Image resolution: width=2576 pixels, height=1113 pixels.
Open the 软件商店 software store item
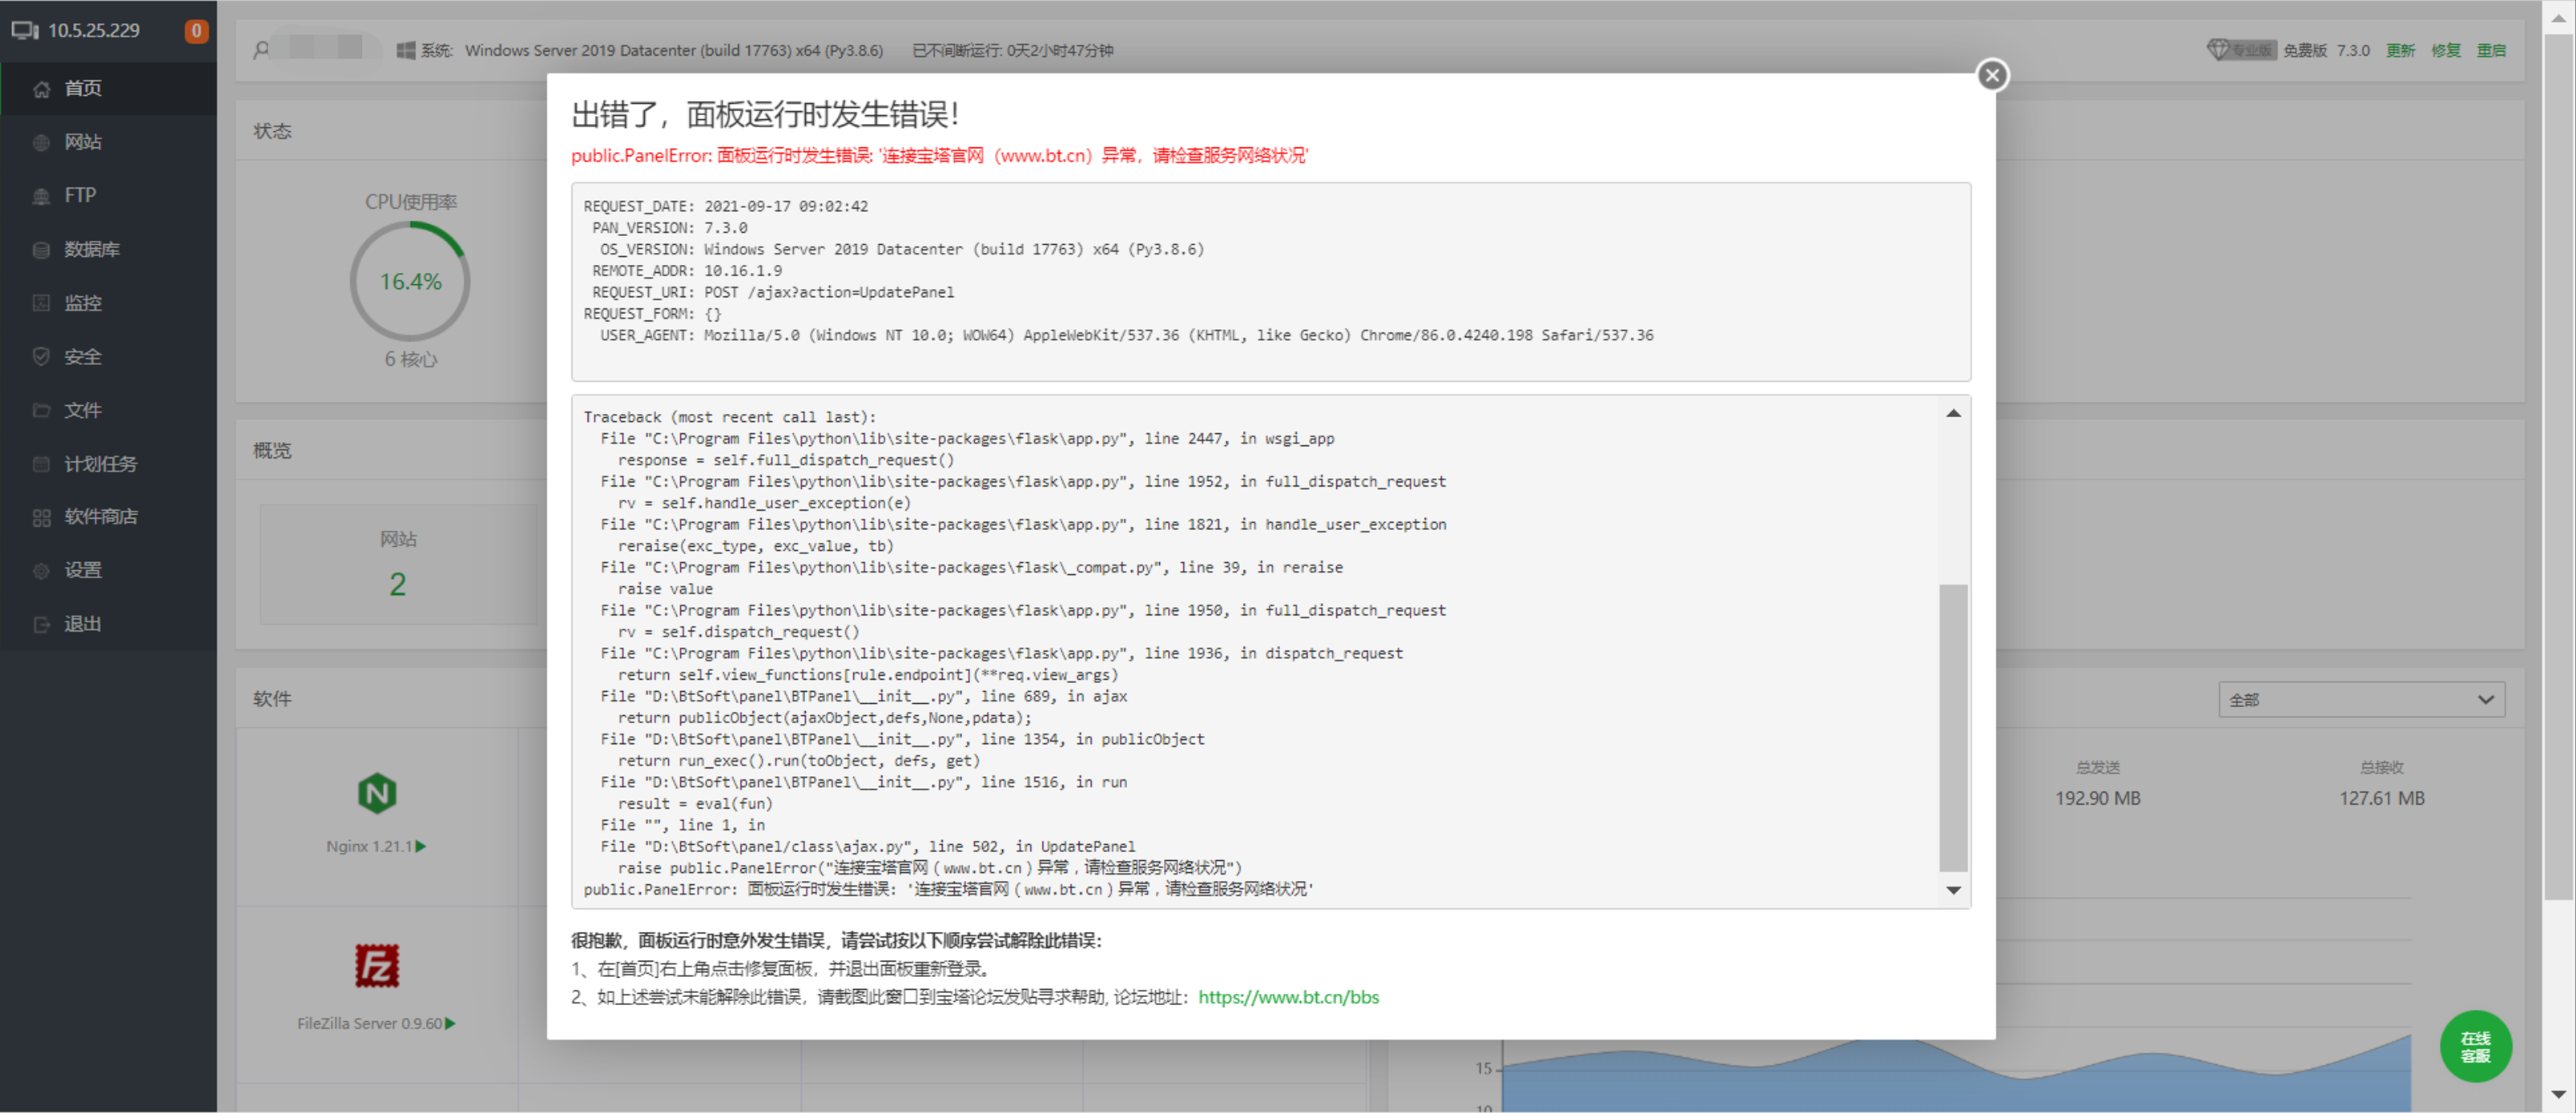pos(108,517)
